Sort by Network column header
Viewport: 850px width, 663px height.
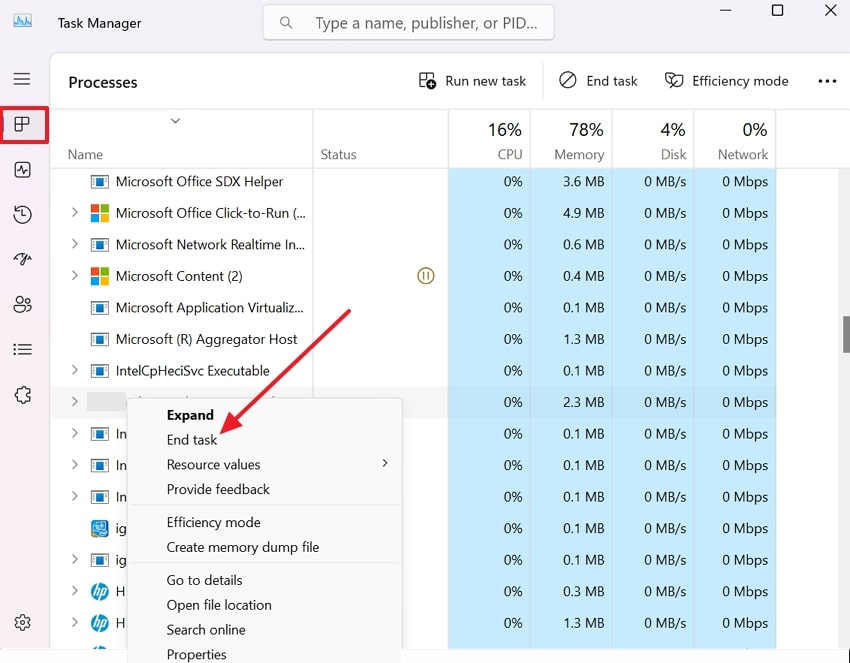[735, 139]
